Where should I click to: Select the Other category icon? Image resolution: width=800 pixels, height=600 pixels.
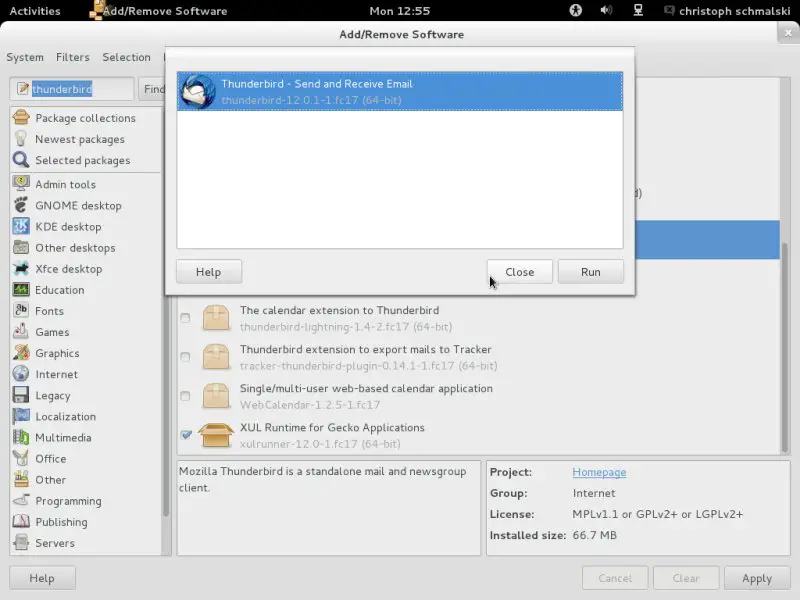pos(21,480)
